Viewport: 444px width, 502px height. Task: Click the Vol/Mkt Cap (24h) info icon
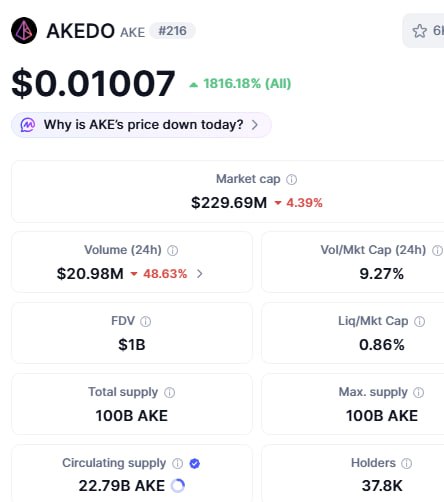(437, 250)
